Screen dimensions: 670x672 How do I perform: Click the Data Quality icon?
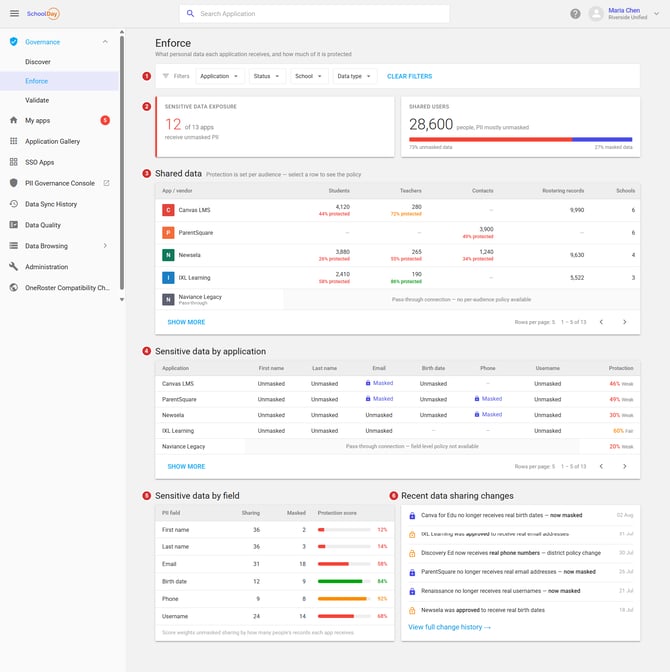pos(14,225)
